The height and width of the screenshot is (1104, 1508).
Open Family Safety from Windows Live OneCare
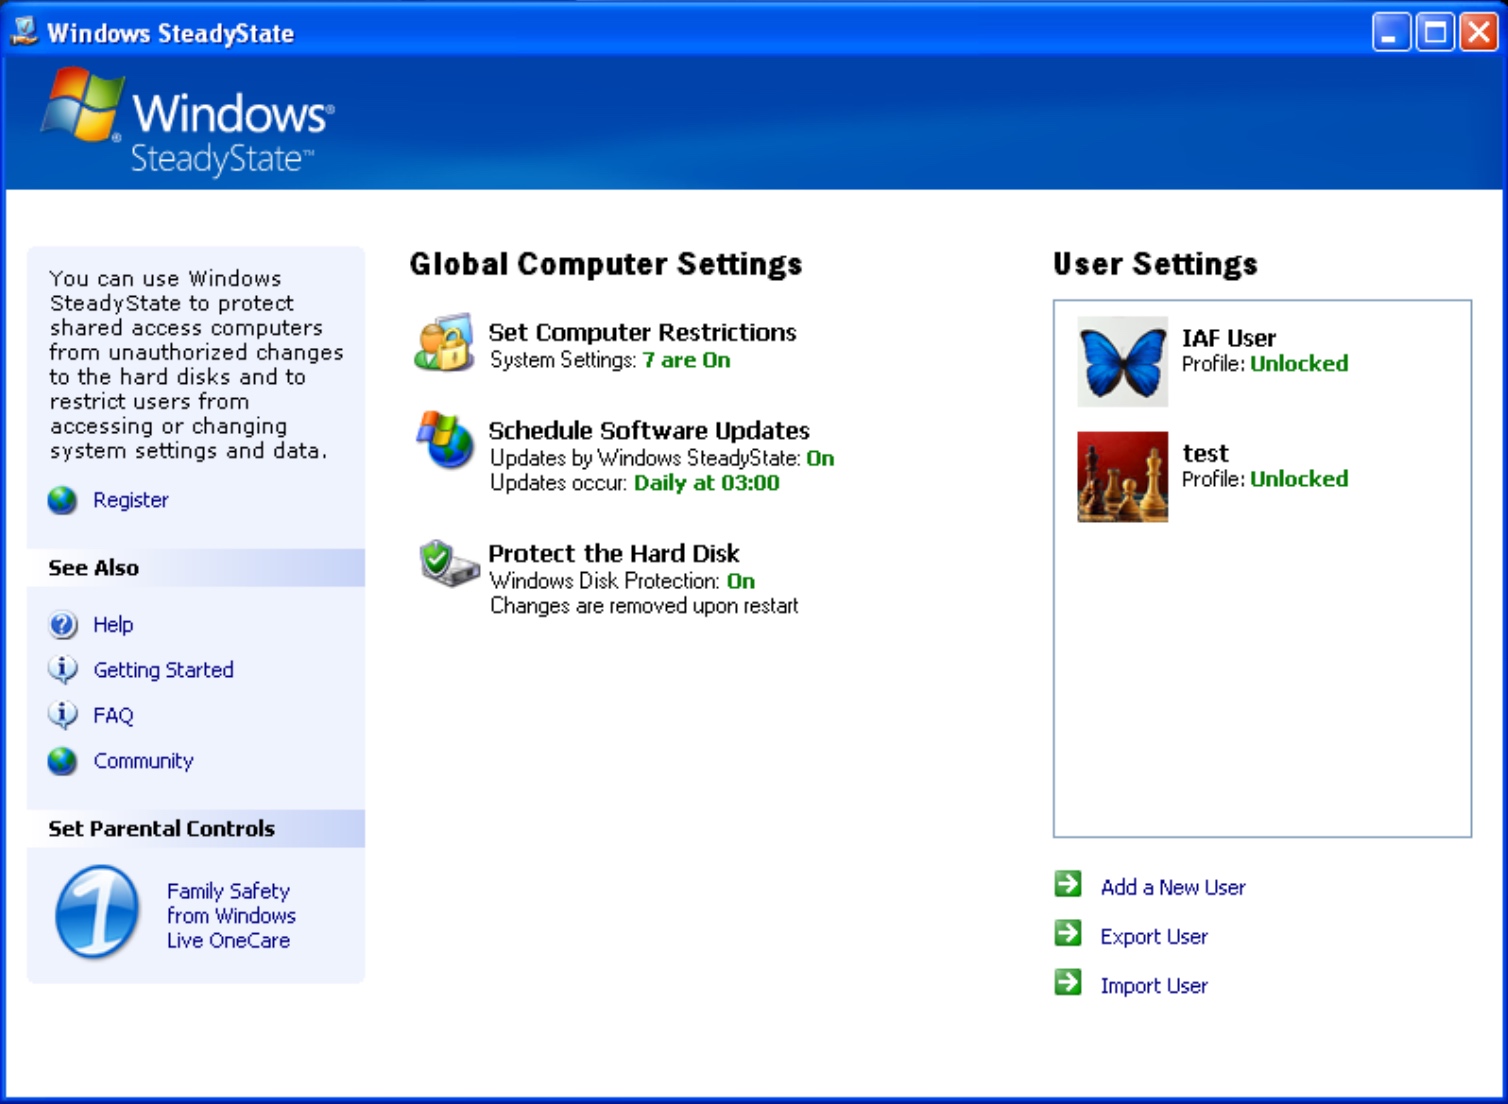(231, 916)
